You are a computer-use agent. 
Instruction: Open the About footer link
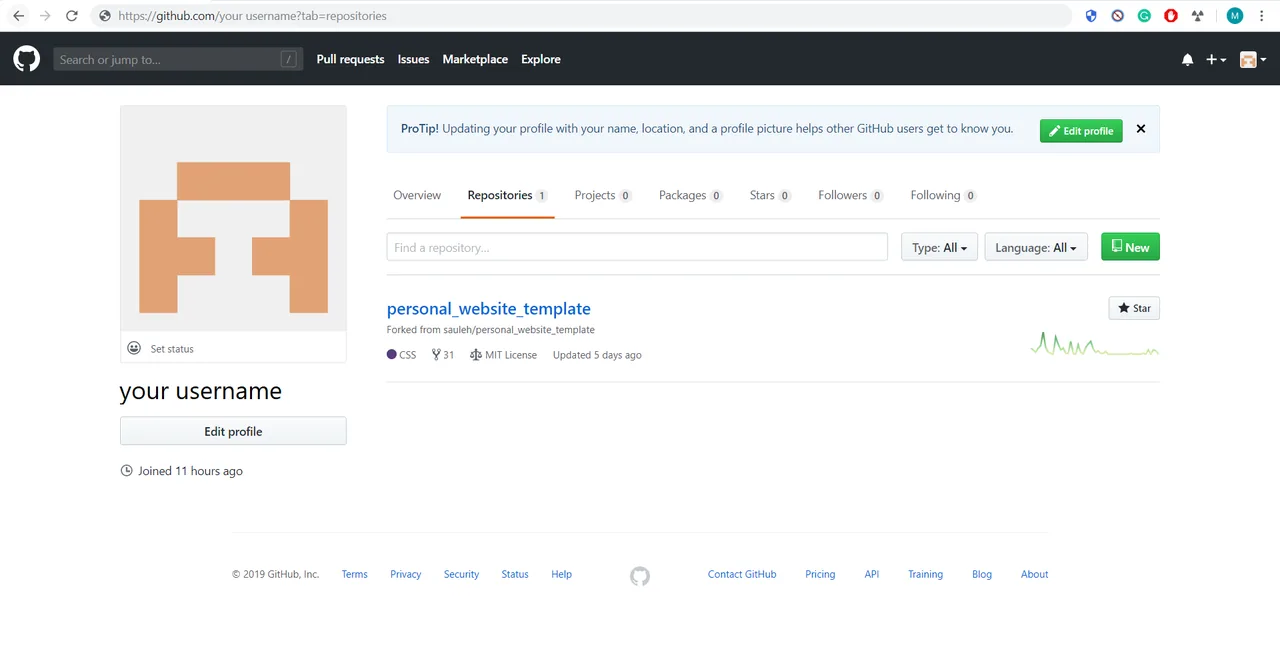coord(1035,575)
